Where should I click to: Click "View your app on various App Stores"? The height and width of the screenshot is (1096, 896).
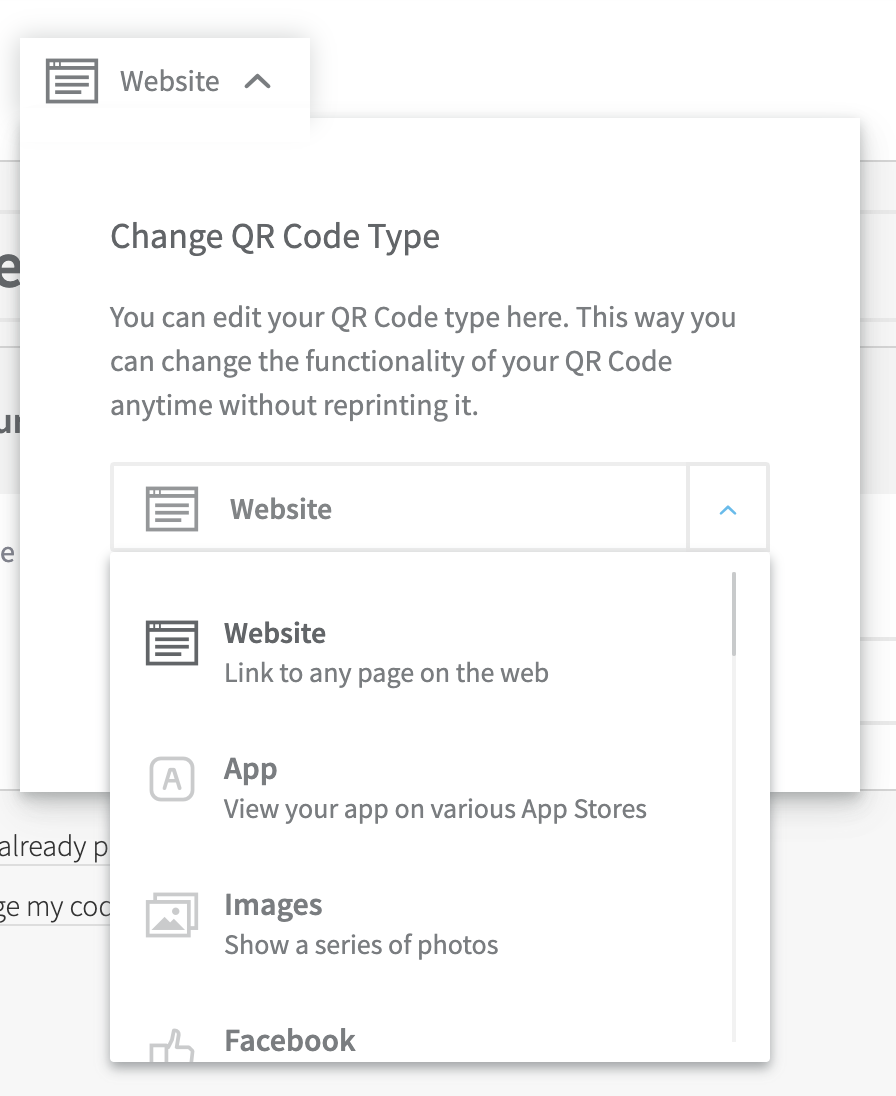click(x=435, y=809)
